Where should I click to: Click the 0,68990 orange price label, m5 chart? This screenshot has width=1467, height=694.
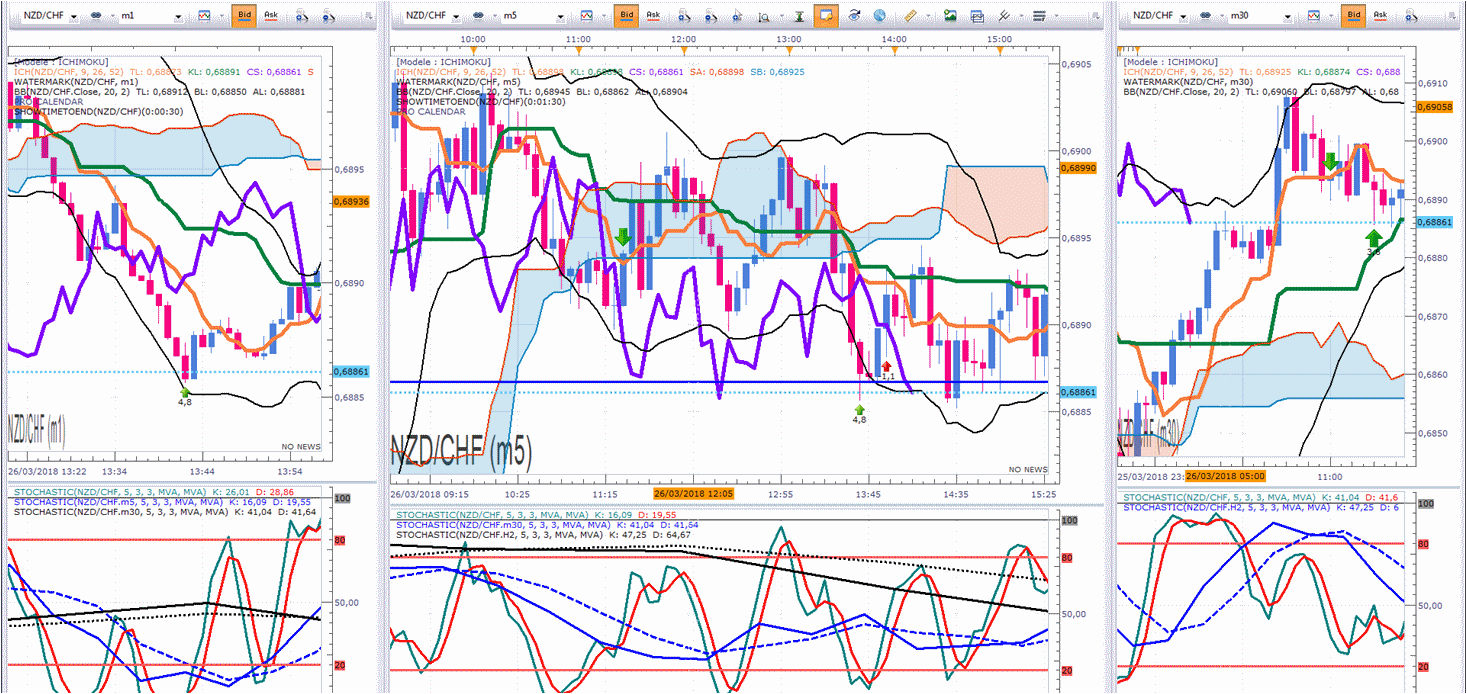point(1079,168)
